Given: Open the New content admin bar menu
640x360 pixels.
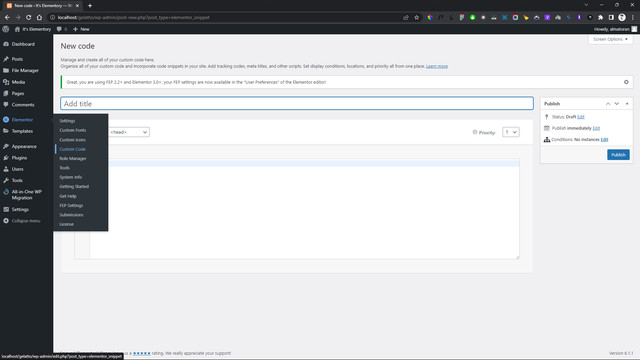Looking at the screenshot, I should click(x=81, y=29).
